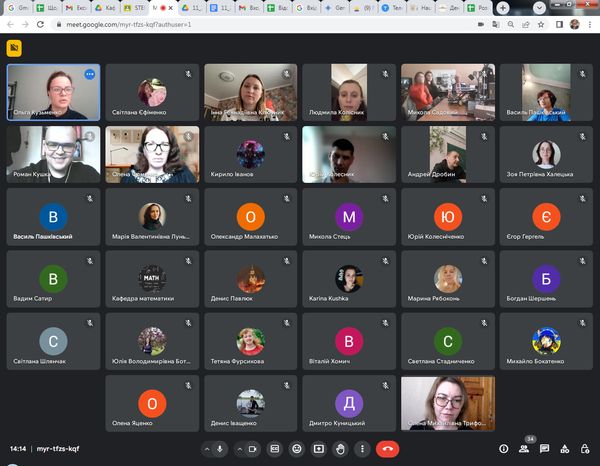Raise your hand in the meeting
Viewport: 600px width, 466px height.
[x=340, y=449]
